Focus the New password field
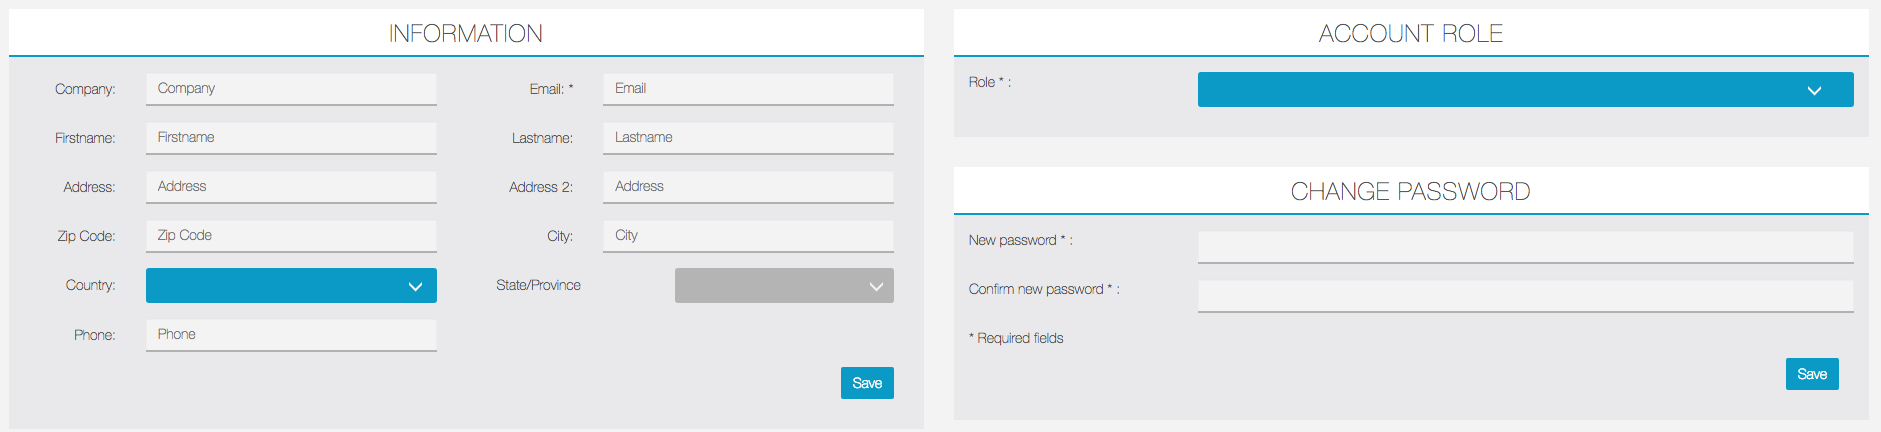Viewport: 1881px width, 432px height. point(1524,247)
